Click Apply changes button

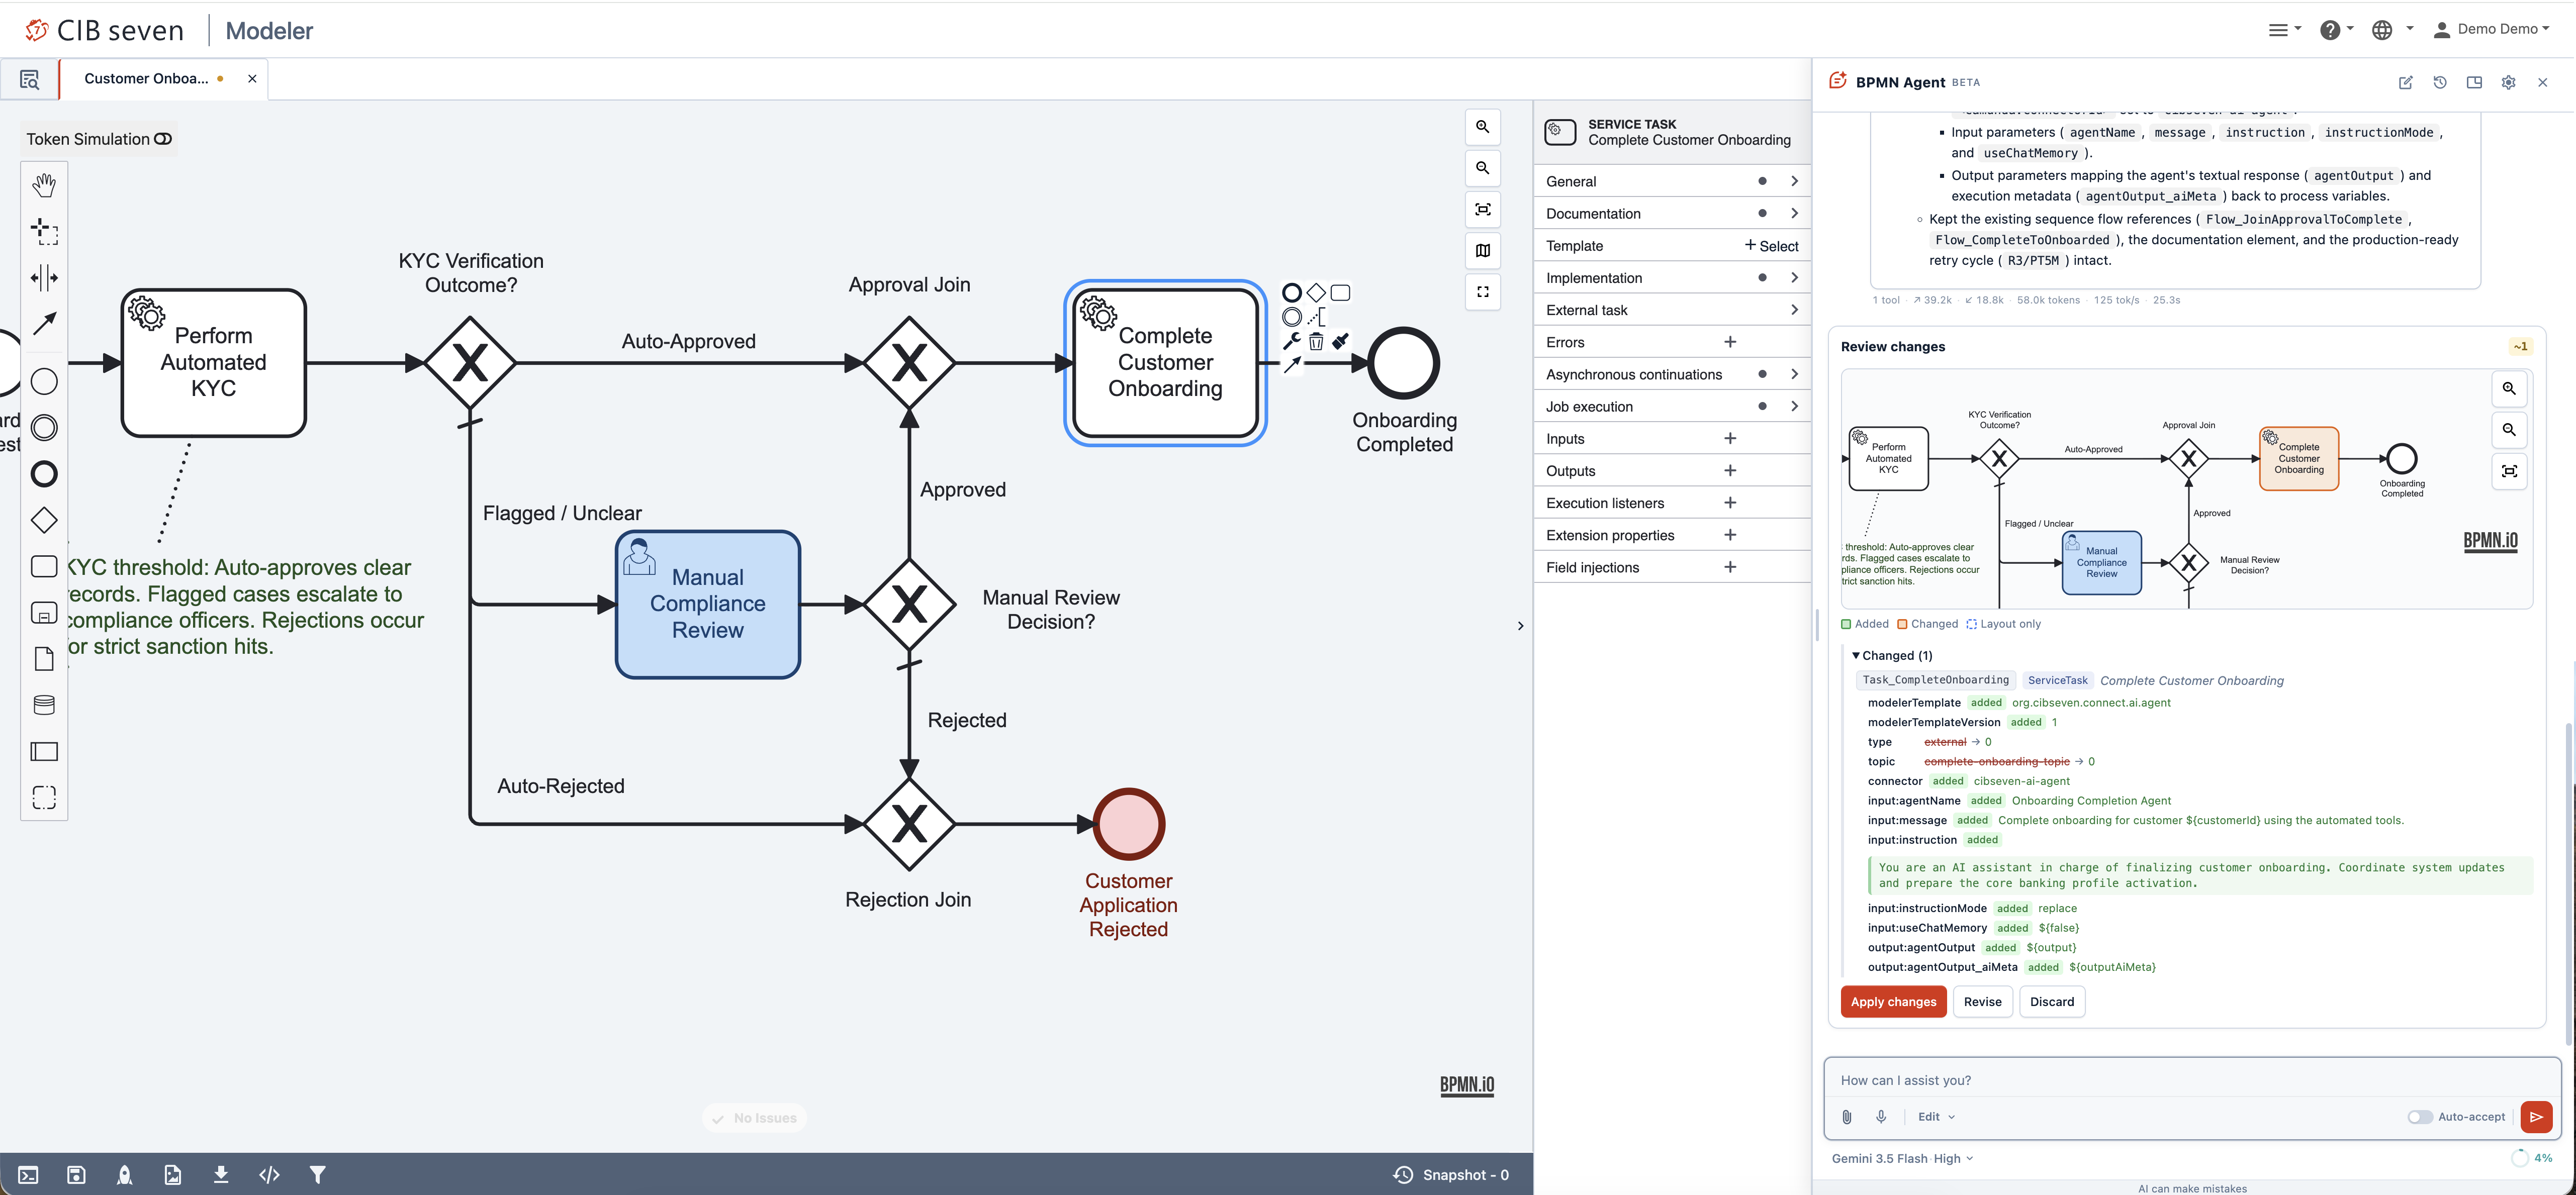(x=1893, y=1002)
